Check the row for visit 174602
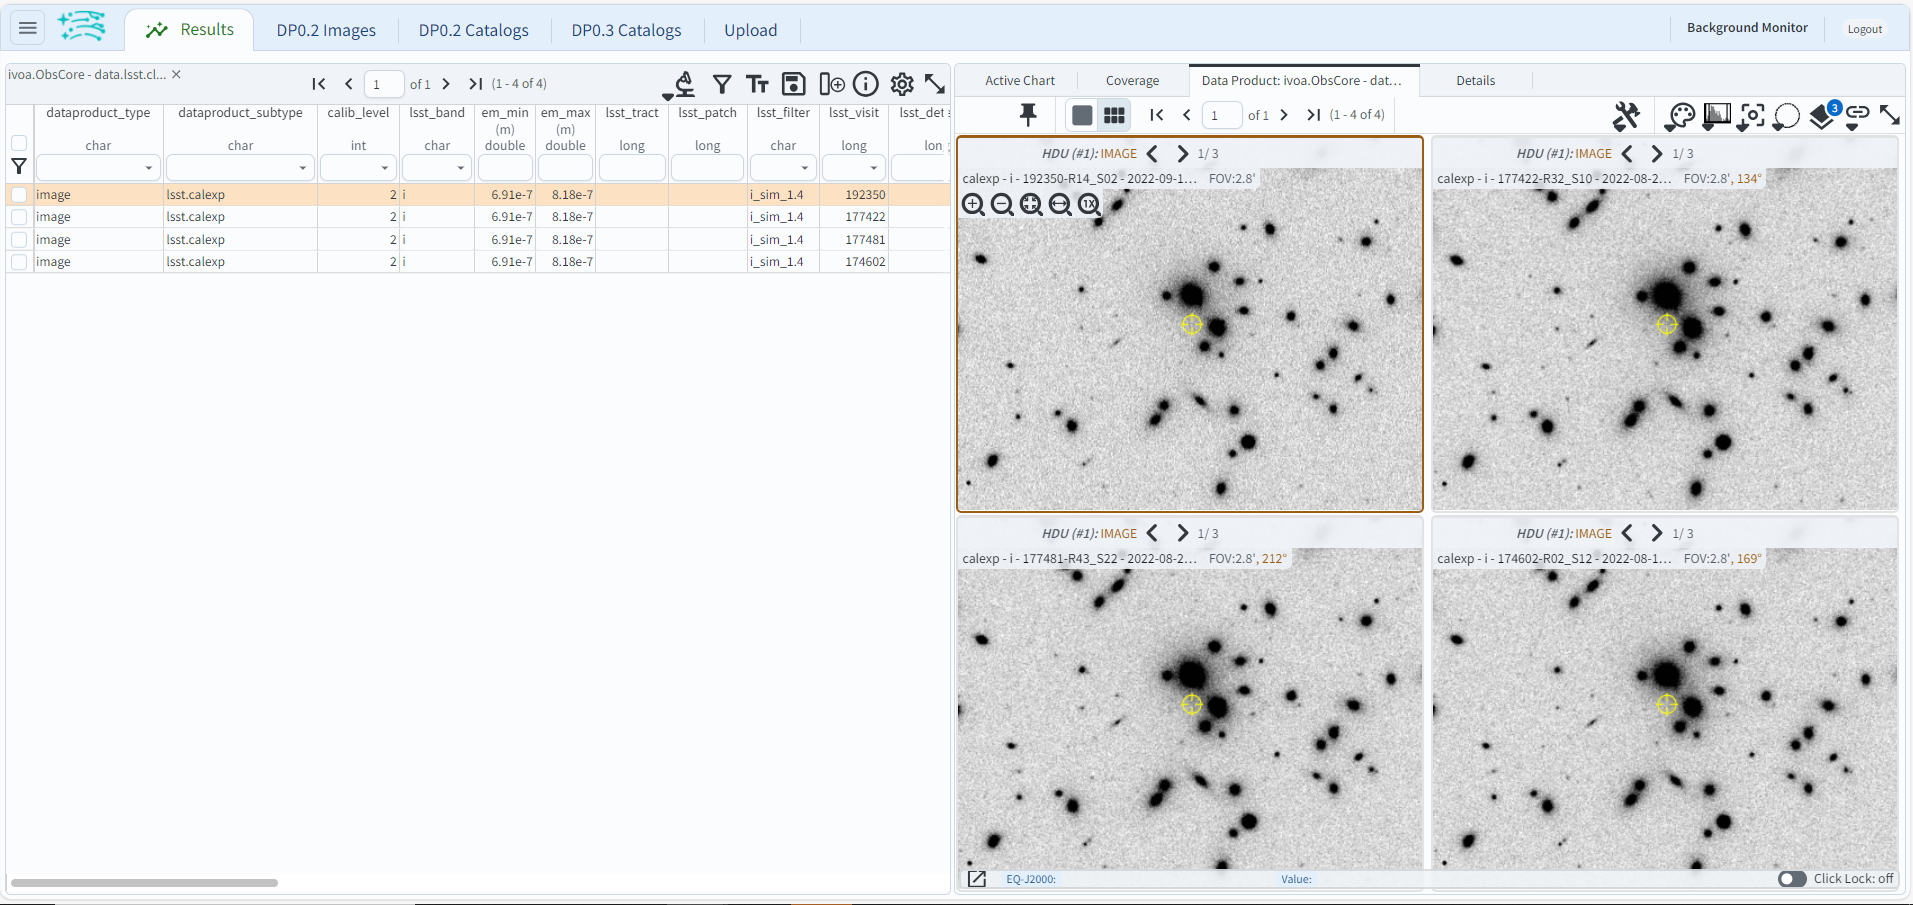 coord(19,262)
